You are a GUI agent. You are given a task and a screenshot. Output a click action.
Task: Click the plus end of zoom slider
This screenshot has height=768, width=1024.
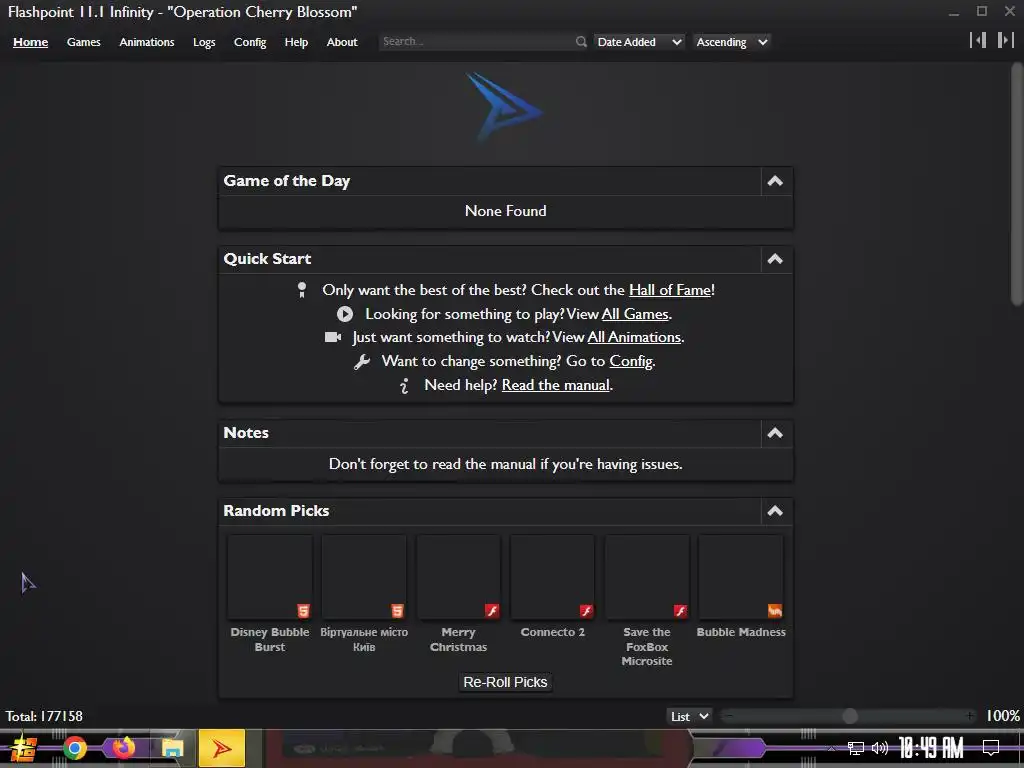click(970, 716)
